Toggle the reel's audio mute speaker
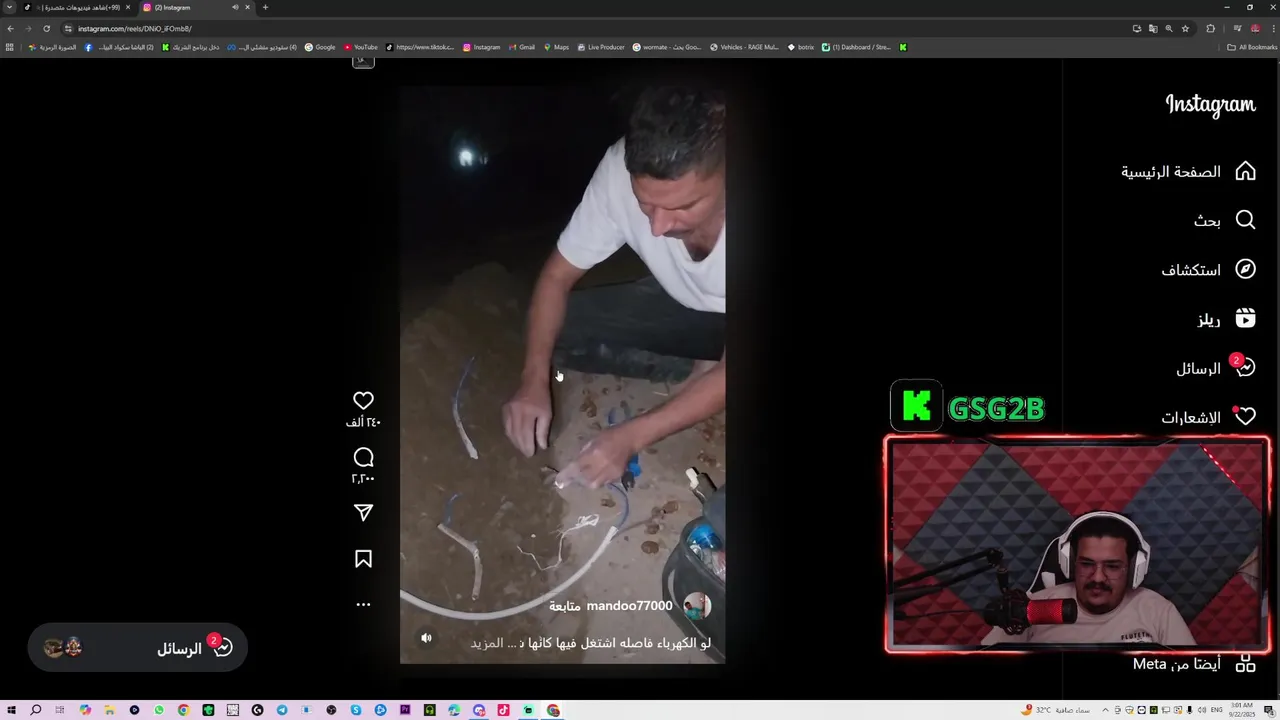The height and width of the screenshot is (720, 1280). click(x=426, y=637)
